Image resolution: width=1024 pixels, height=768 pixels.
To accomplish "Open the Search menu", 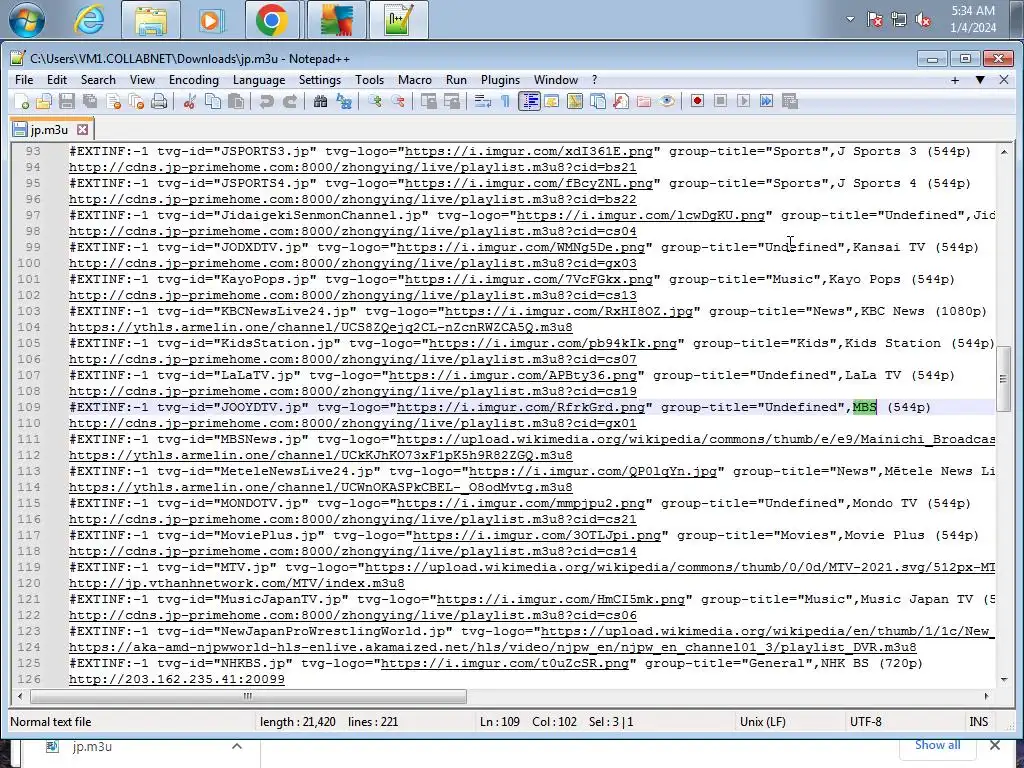I will (x=98, y=80).
